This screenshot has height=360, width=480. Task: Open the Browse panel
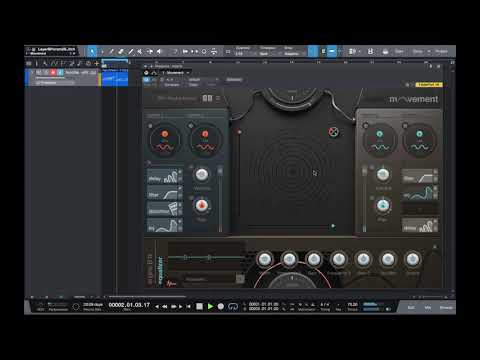446,307
